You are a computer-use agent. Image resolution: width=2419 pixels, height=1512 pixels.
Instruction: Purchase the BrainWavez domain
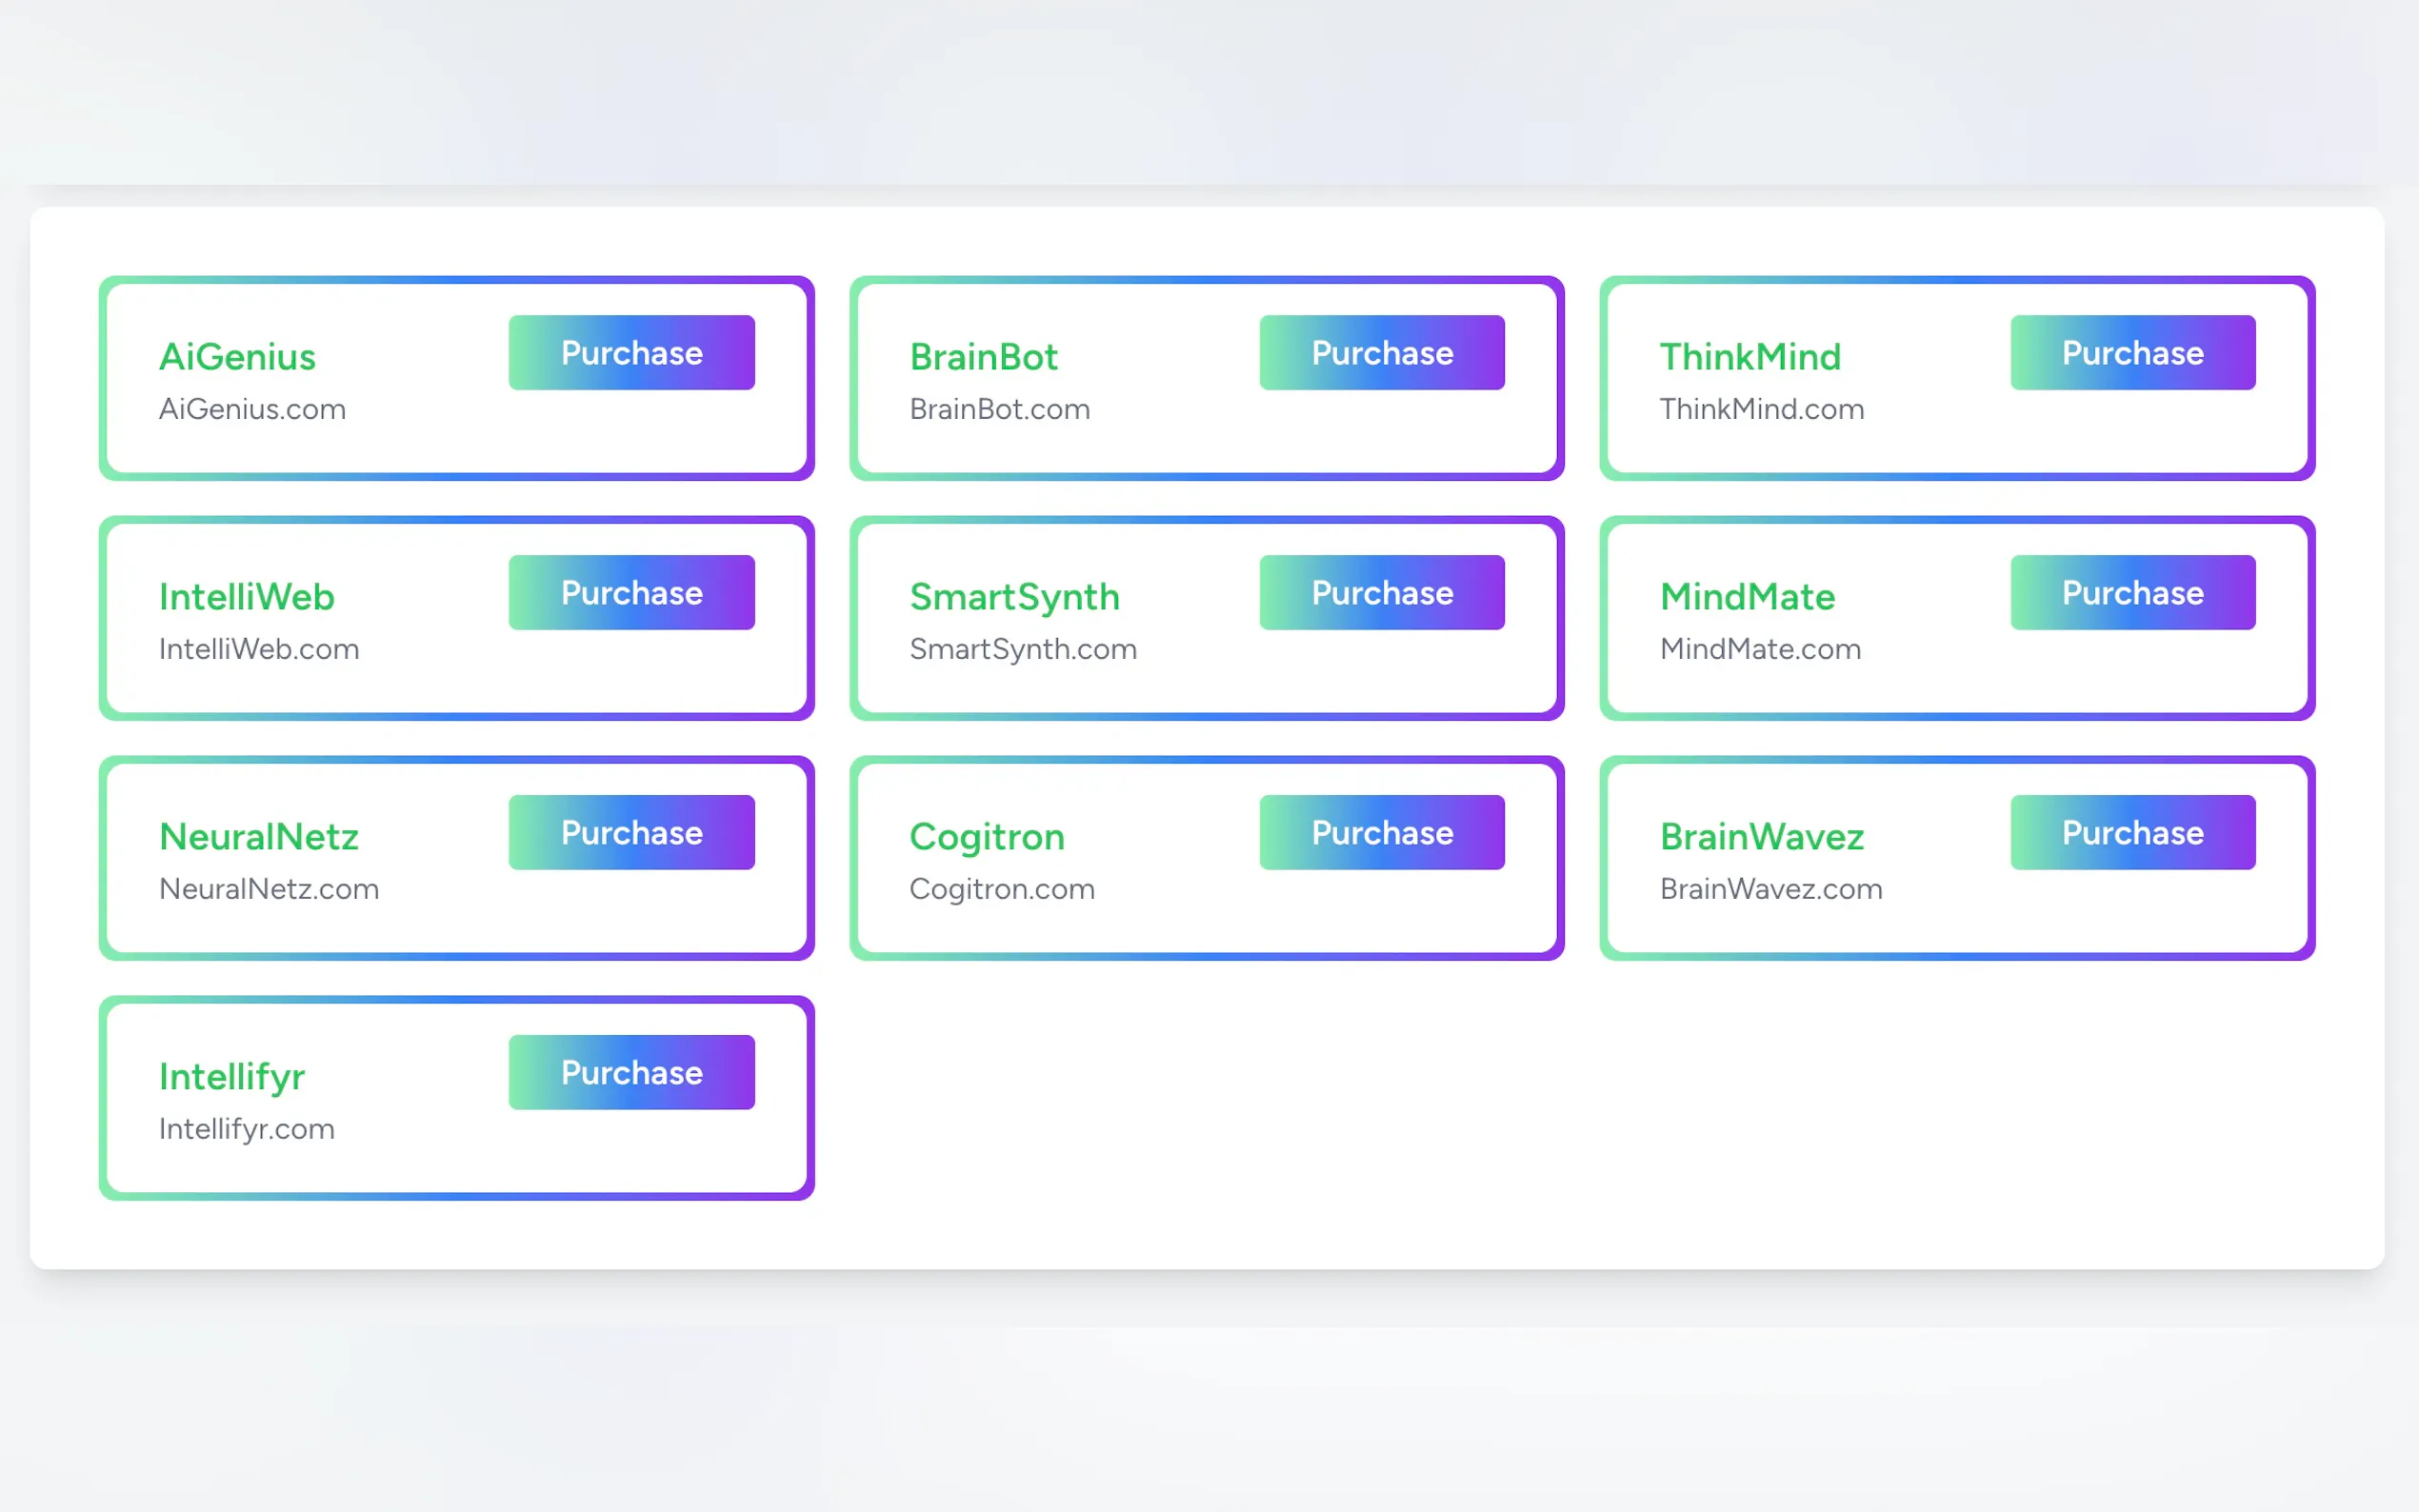tap(2132, 833)
